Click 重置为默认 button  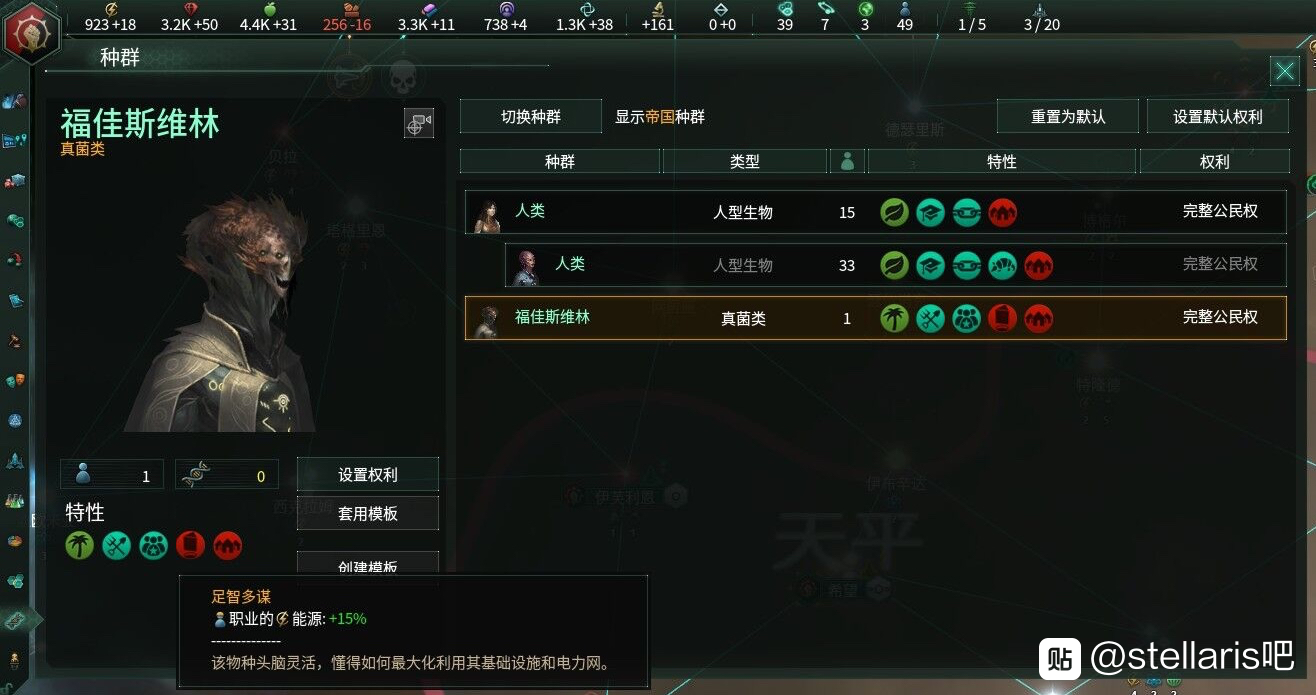(1068, 116)
